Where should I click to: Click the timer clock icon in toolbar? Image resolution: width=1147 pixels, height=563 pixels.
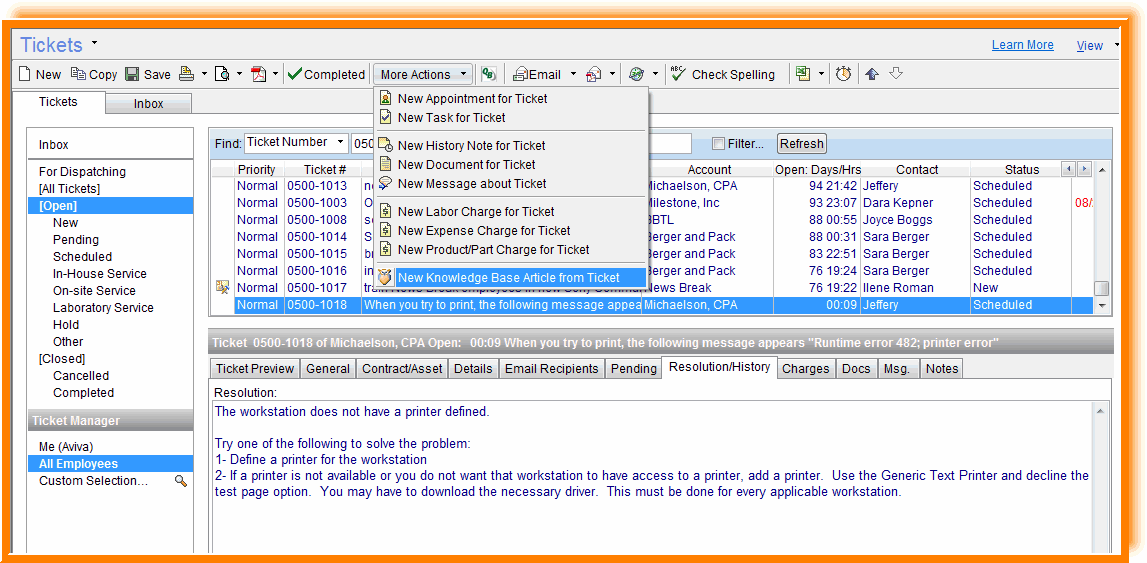coord(843,74)
